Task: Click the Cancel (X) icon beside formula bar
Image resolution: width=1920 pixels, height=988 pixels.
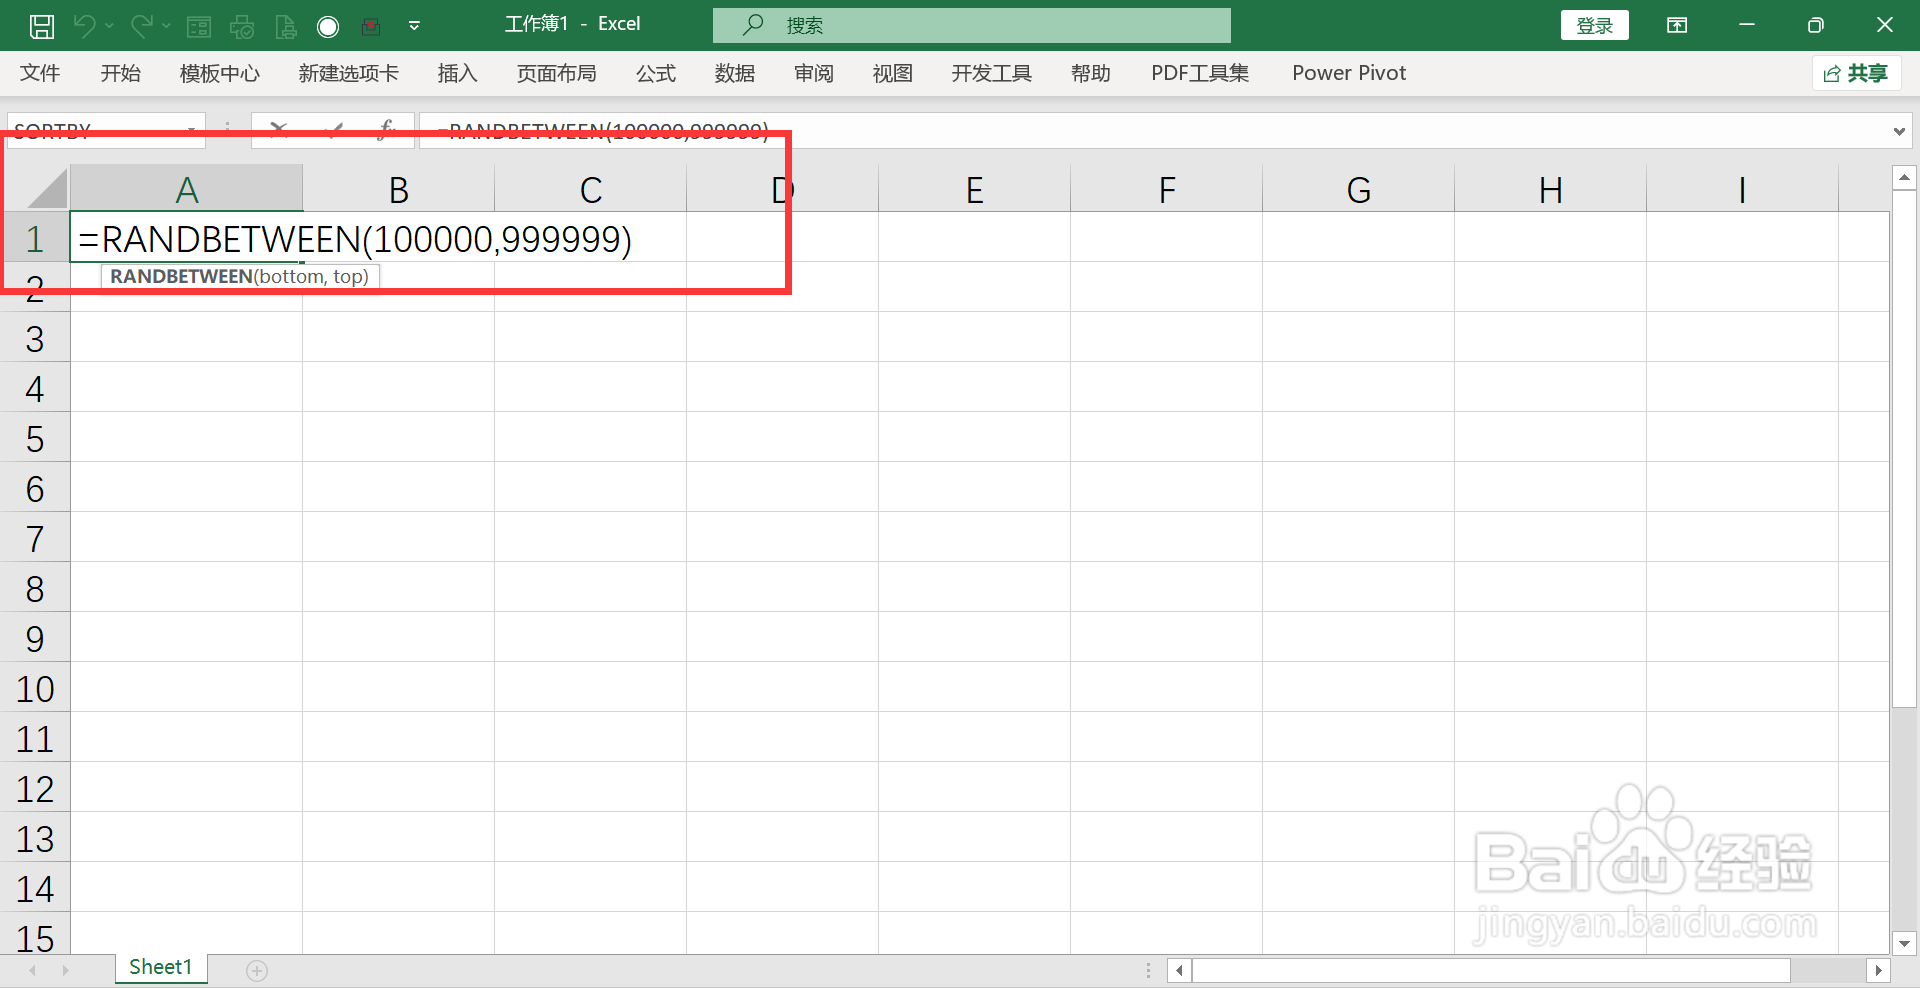Action: point(278,131)
